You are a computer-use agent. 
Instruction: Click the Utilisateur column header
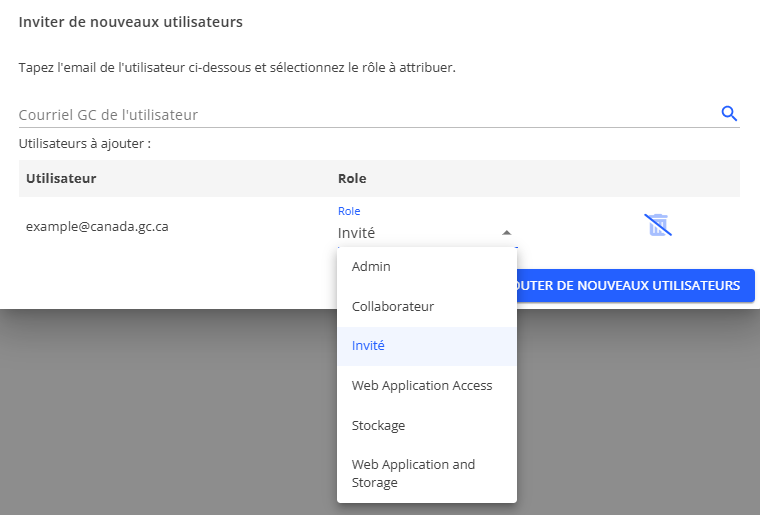point(61,178)
